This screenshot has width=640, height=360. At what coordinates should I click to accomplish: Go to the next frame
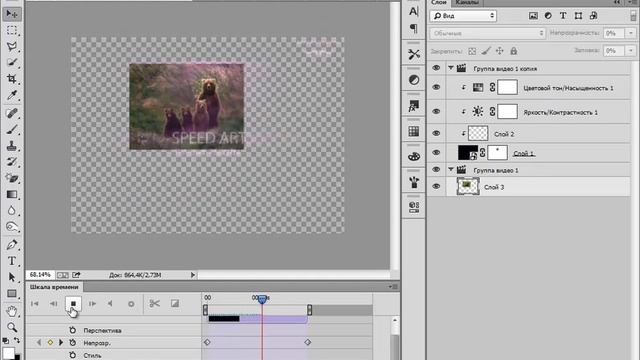click(92, 304)
